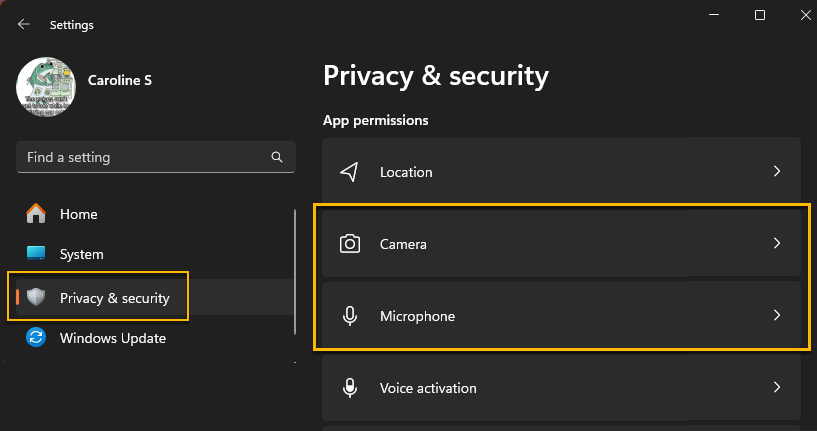Image resolution: width=817 pixels, height=431 pixels.
Task: Close the Settings window
Action: pos(806,15)
